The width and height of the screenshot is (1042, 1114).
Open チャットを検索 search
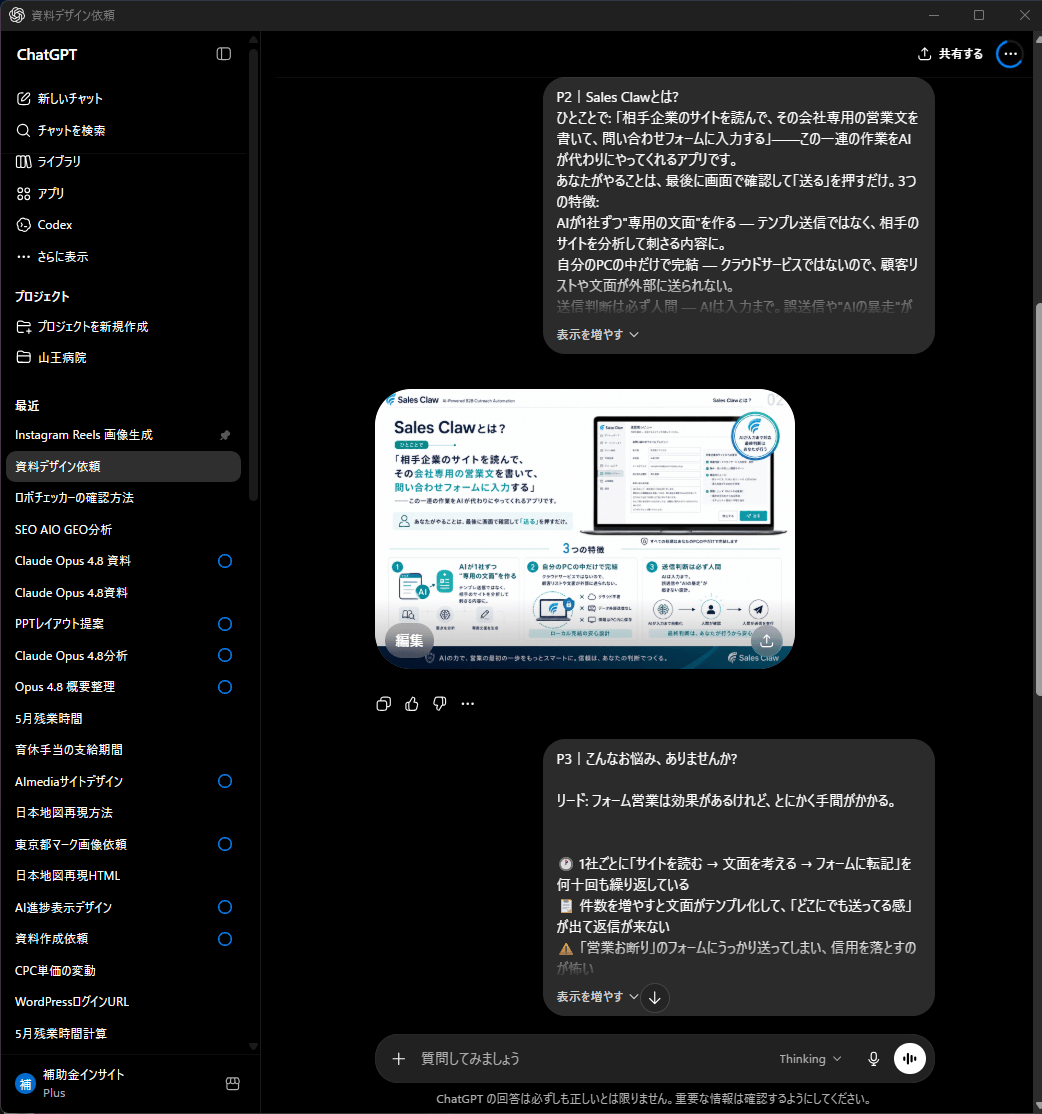click(62, 131)
